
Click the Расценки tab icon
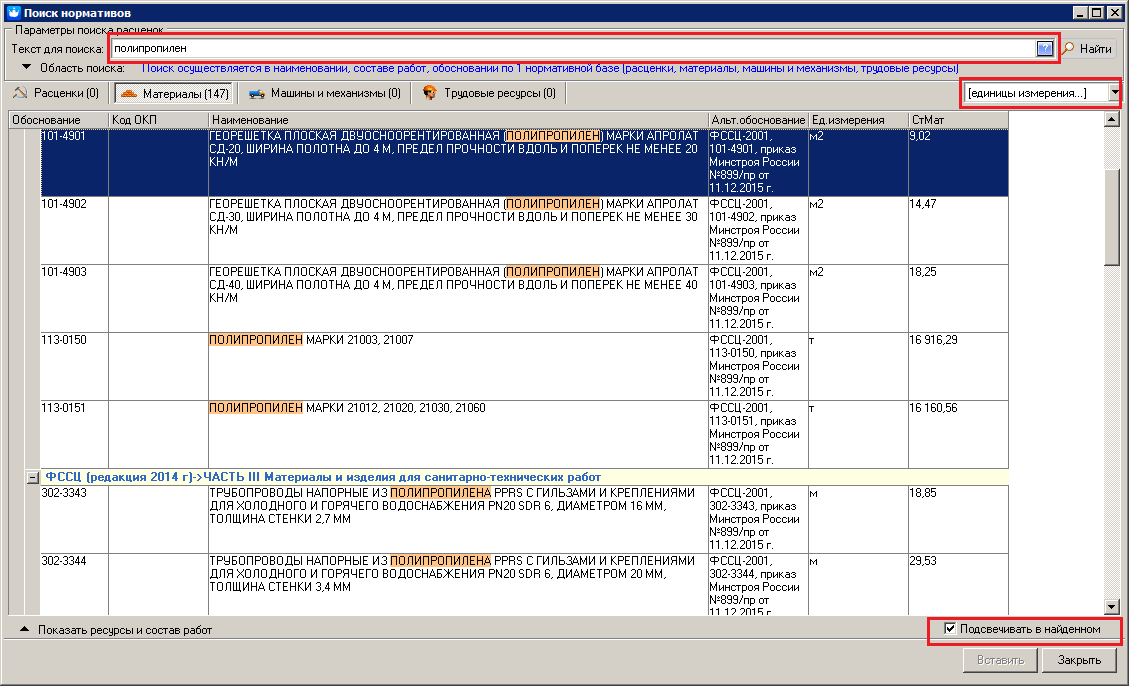coord(20,94)
